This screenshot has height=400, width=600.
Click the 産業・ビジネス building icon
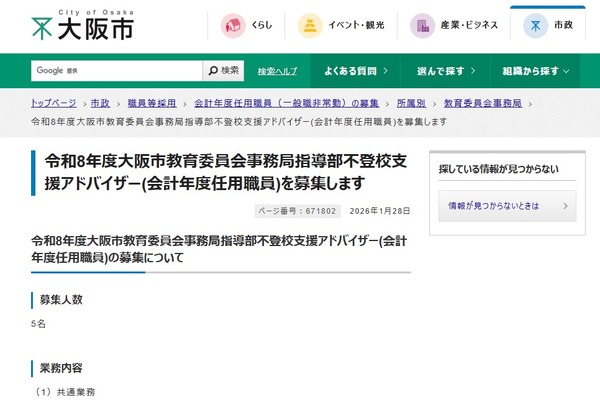pos(422,26)
